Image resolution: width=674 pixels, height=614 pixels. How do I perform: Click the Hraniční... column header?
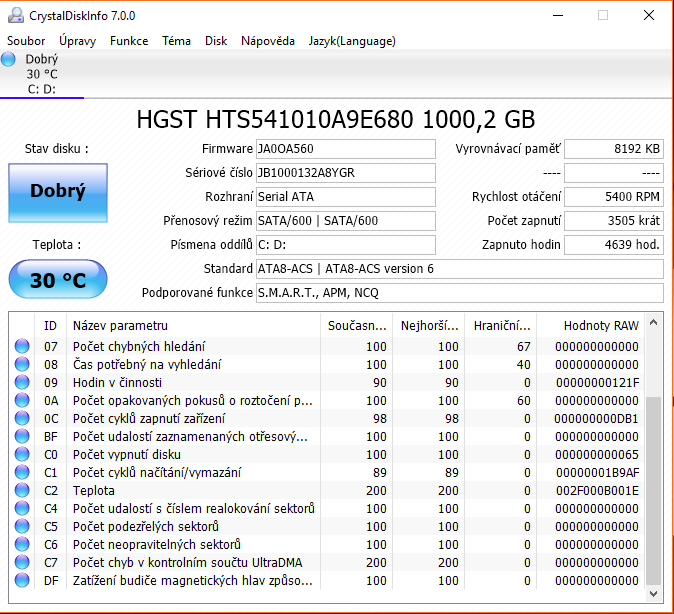click(501, 325)
